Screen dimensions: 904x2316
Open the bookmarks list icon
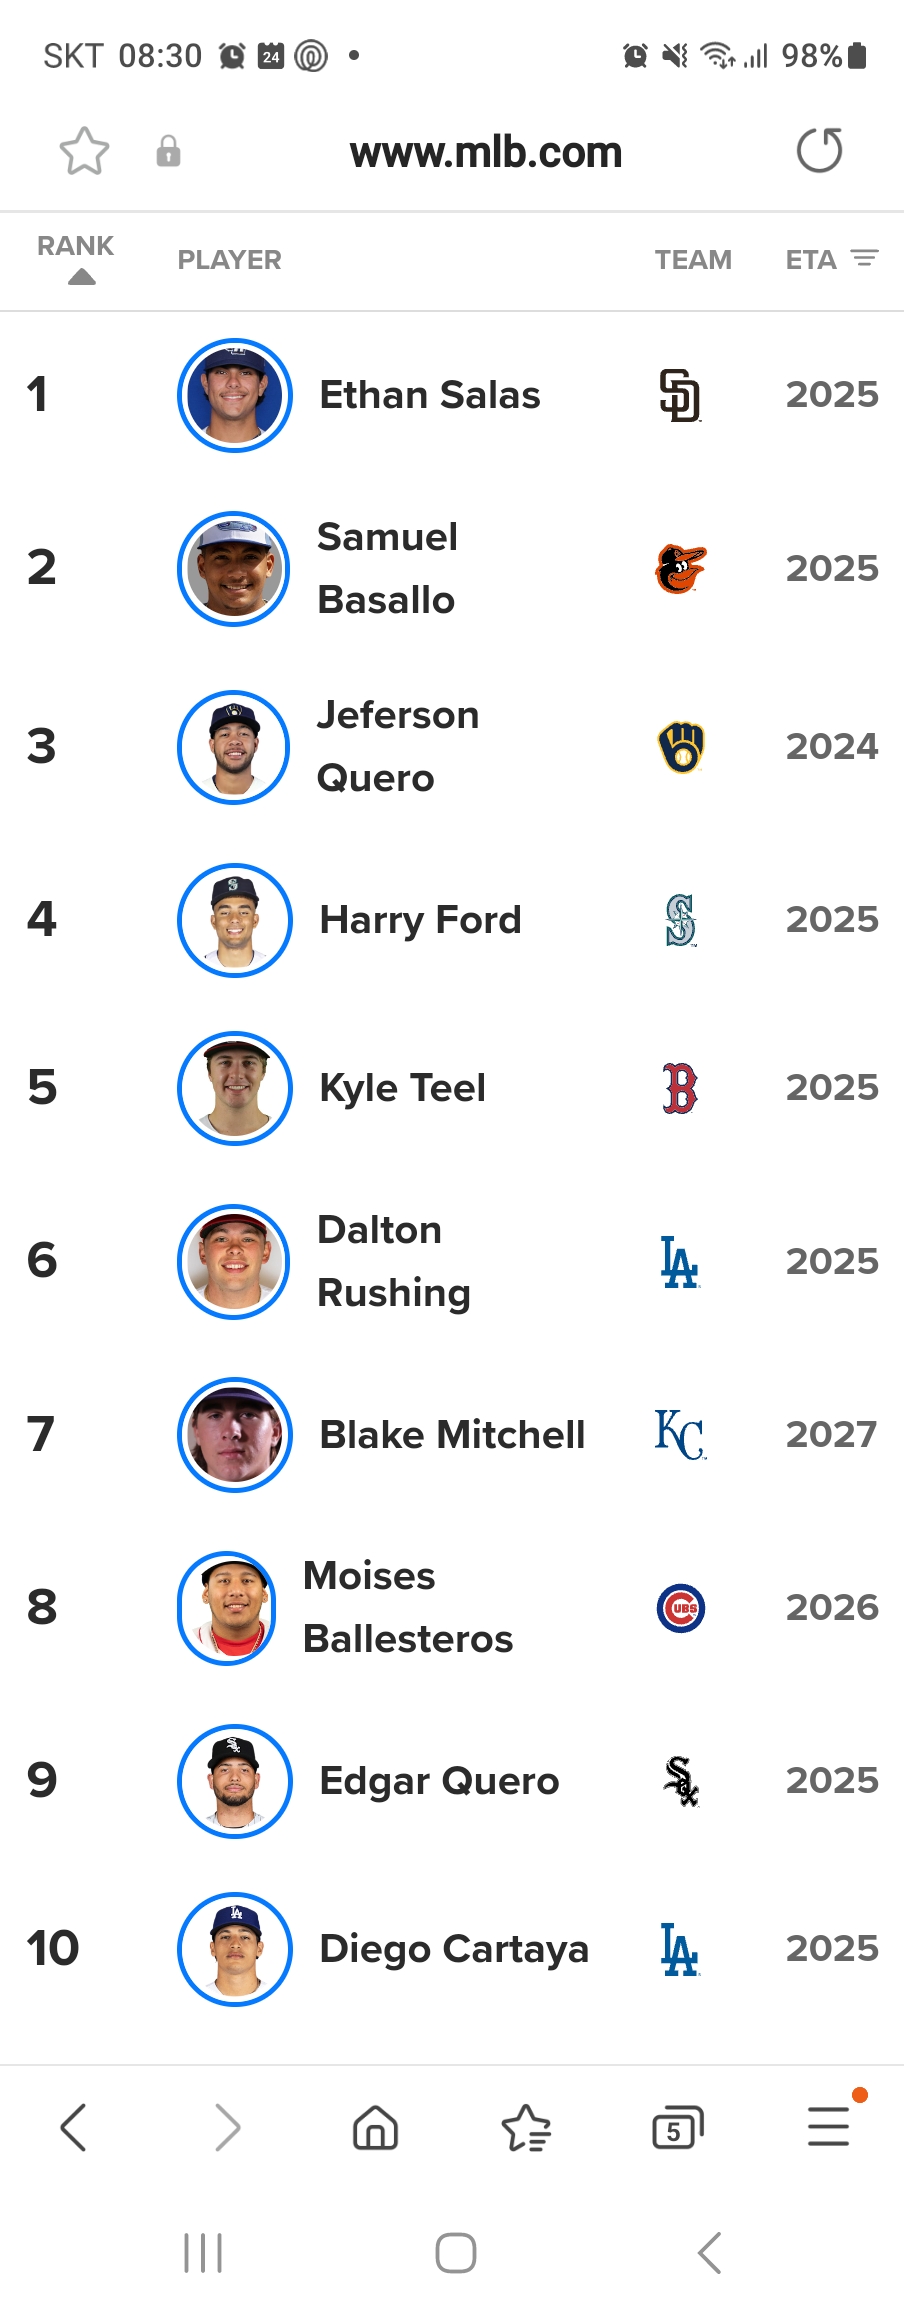(526, 2127)
